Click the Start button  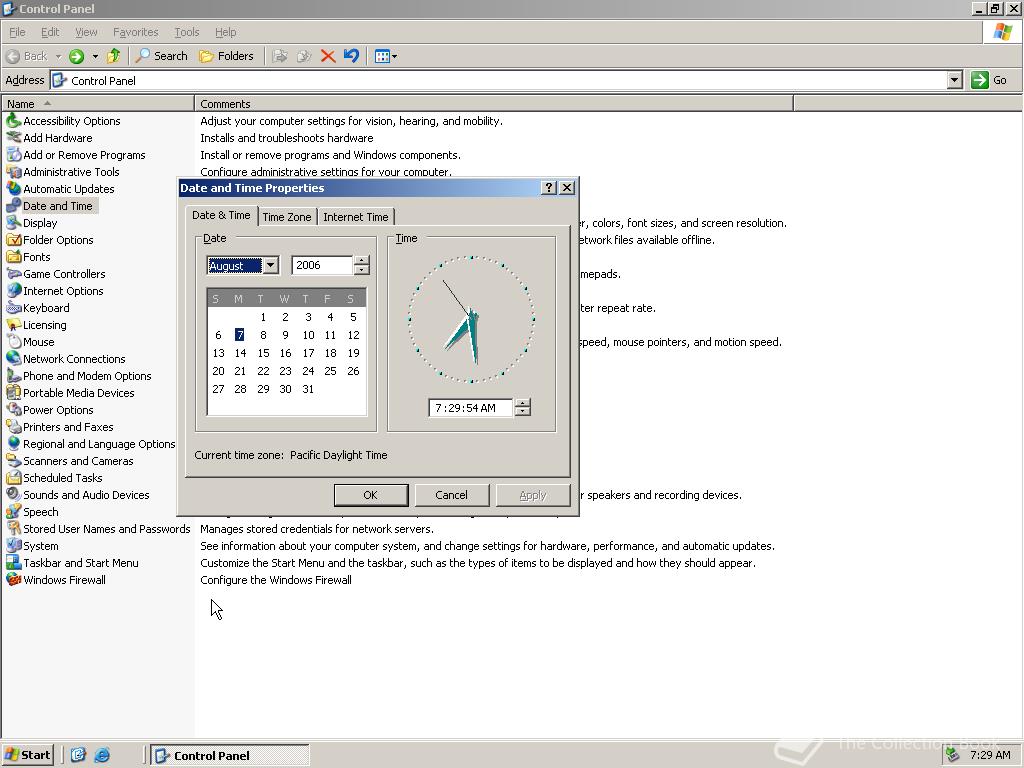[27, 755]
